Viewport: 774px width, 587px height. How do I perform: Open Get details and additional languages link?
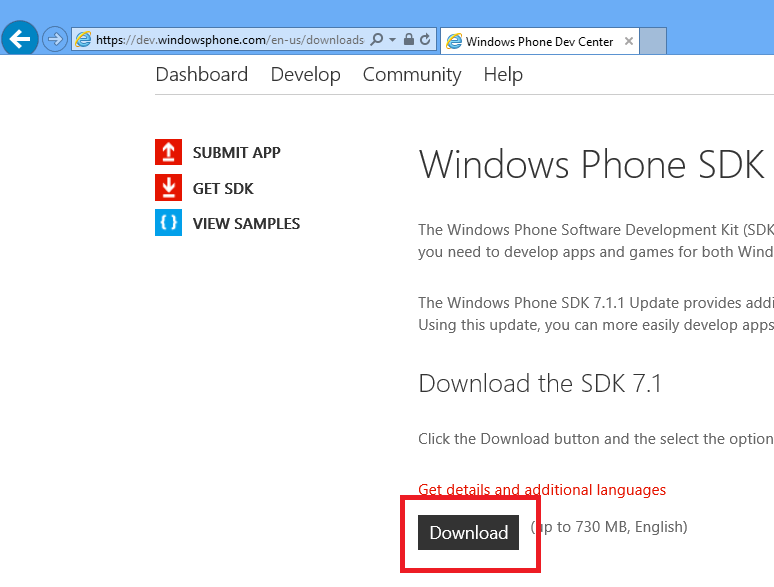542,490
